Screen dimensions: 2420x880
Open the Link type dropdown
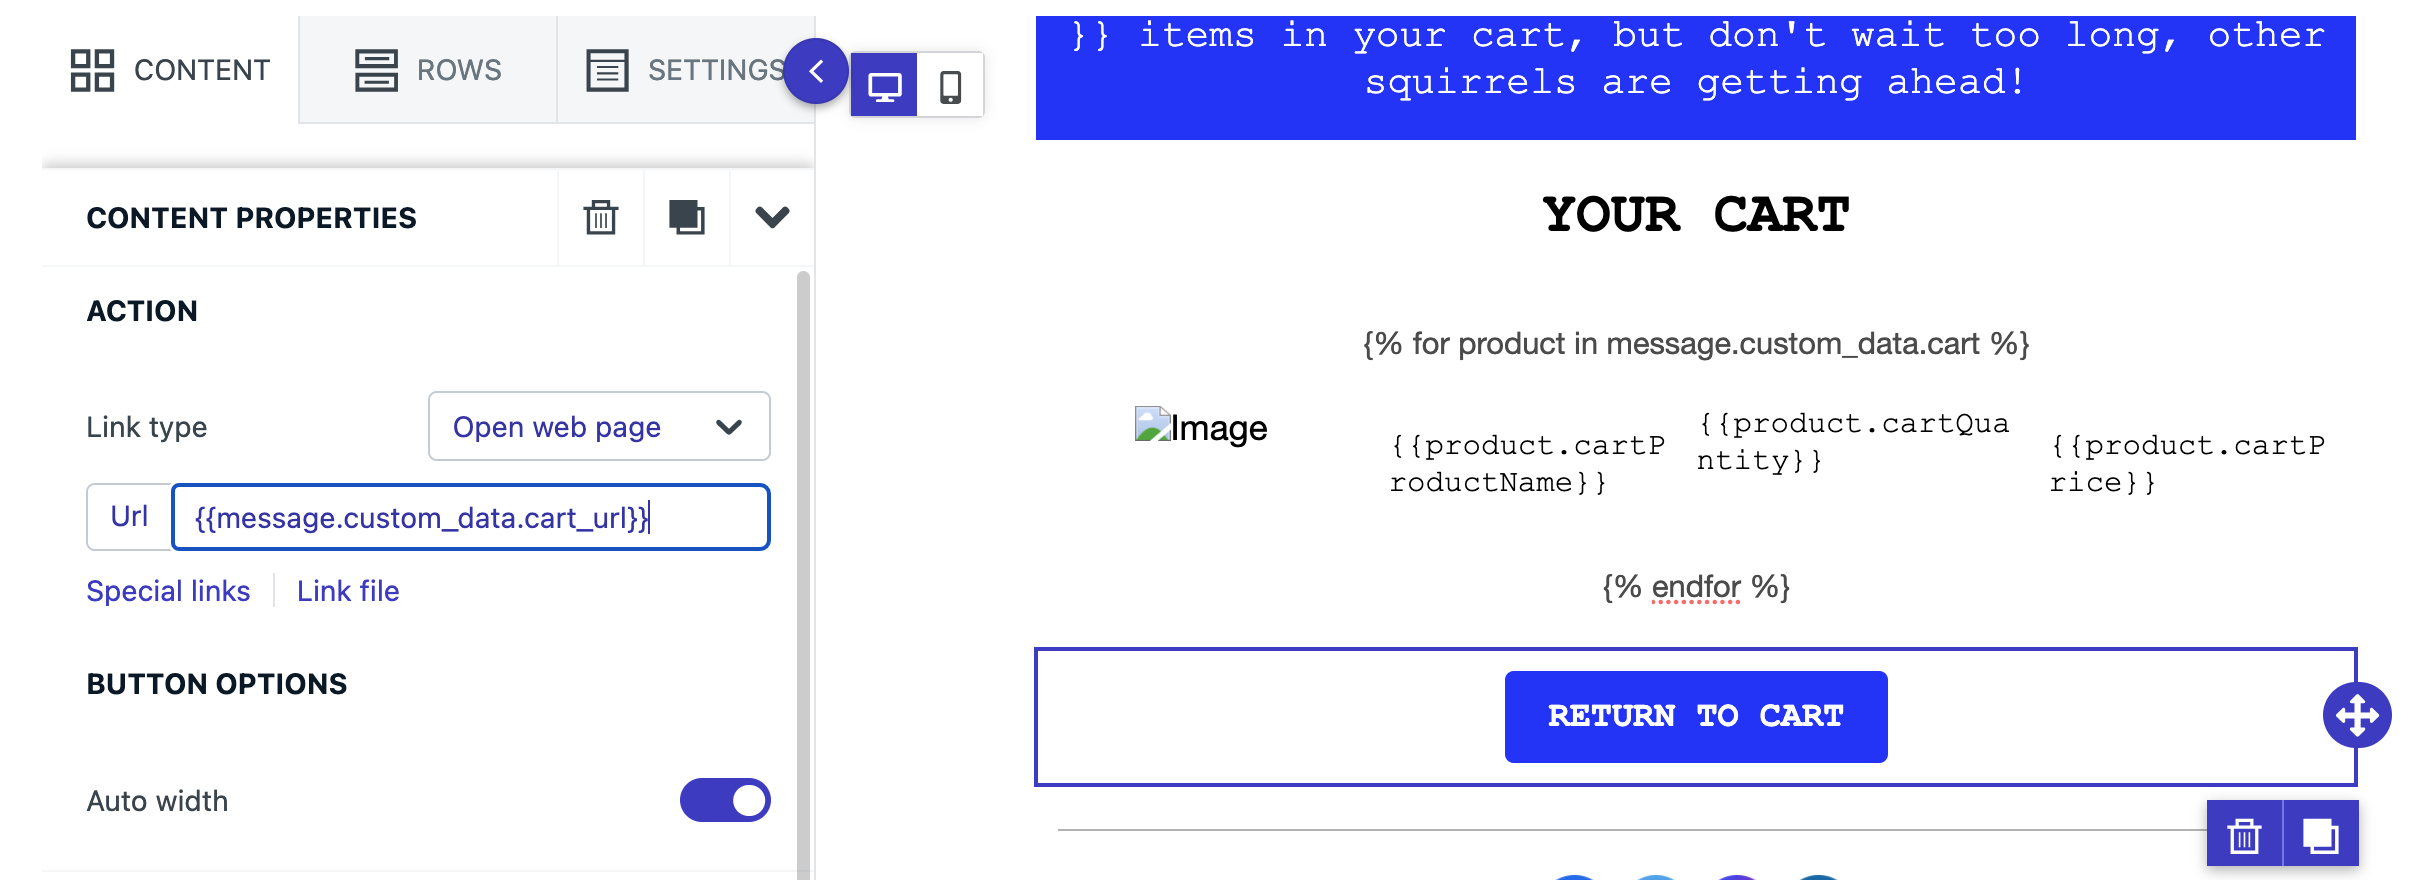599,427
